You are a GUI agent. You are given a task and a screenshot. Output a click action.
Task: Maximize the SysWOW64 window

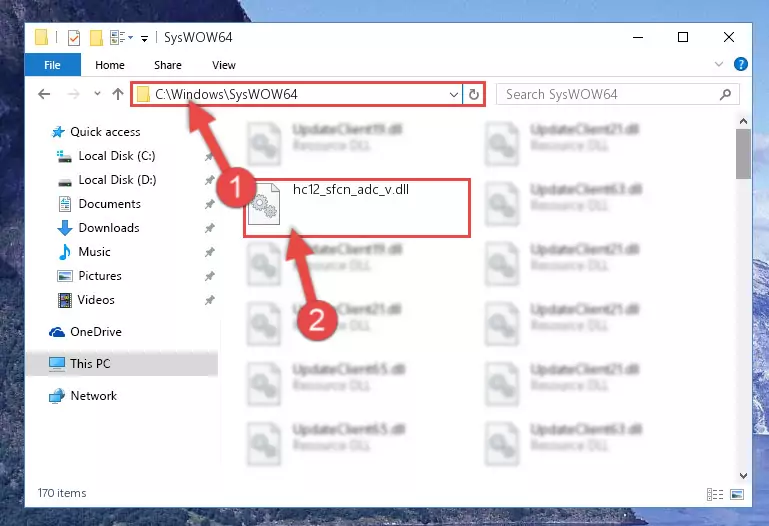[683, 37]
